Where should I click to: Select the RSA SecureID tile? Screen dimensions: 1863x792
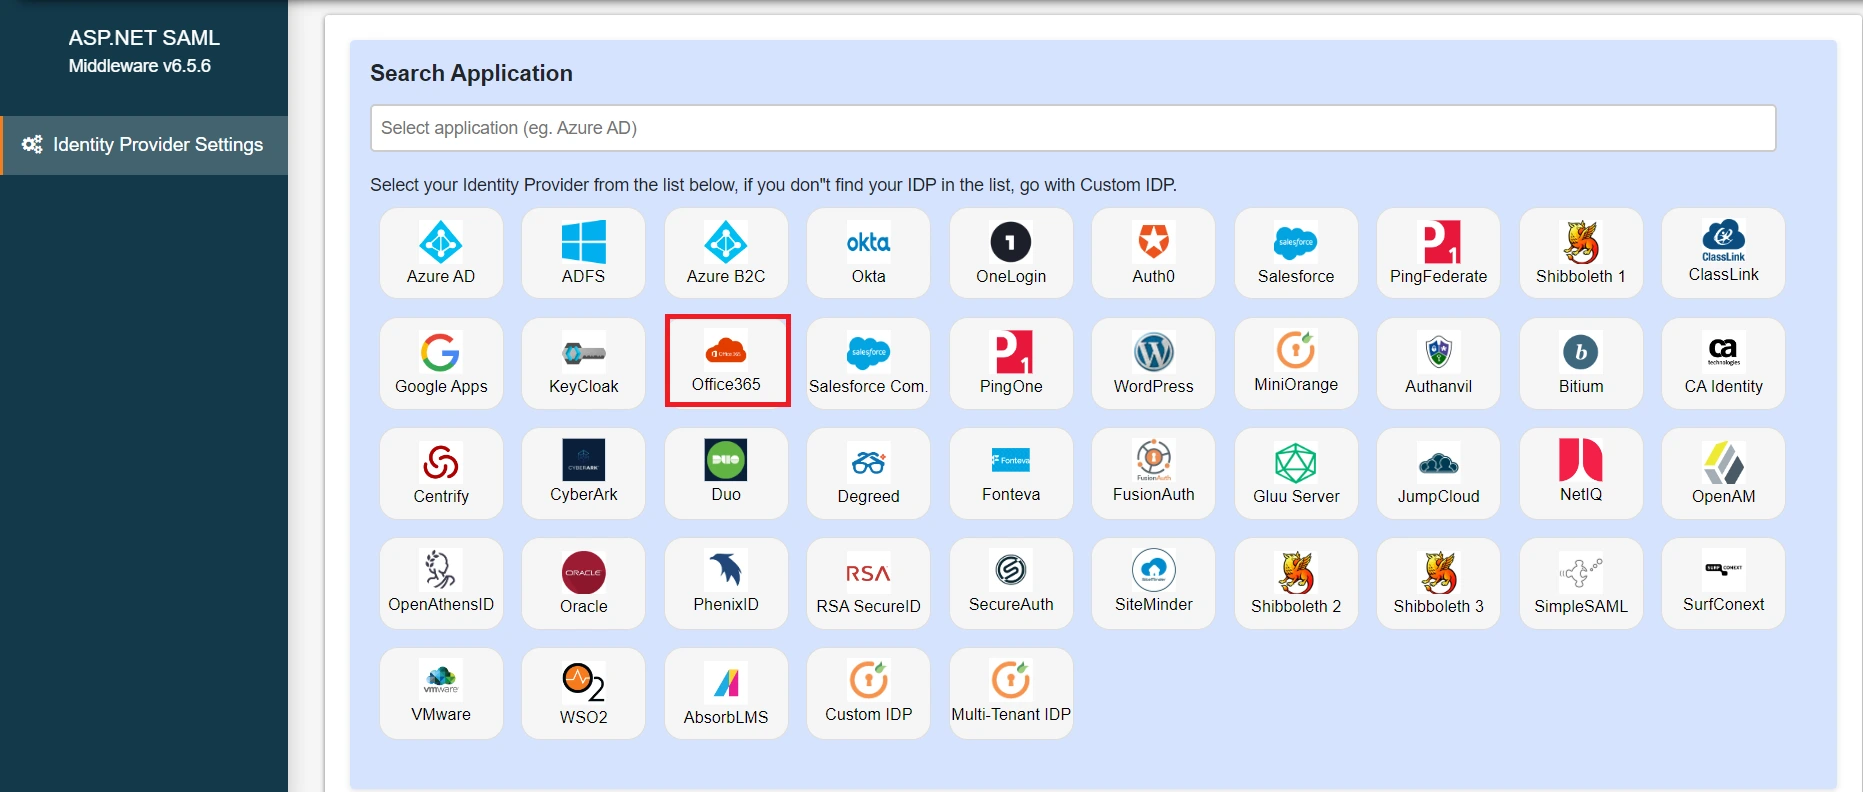[868, 583]
